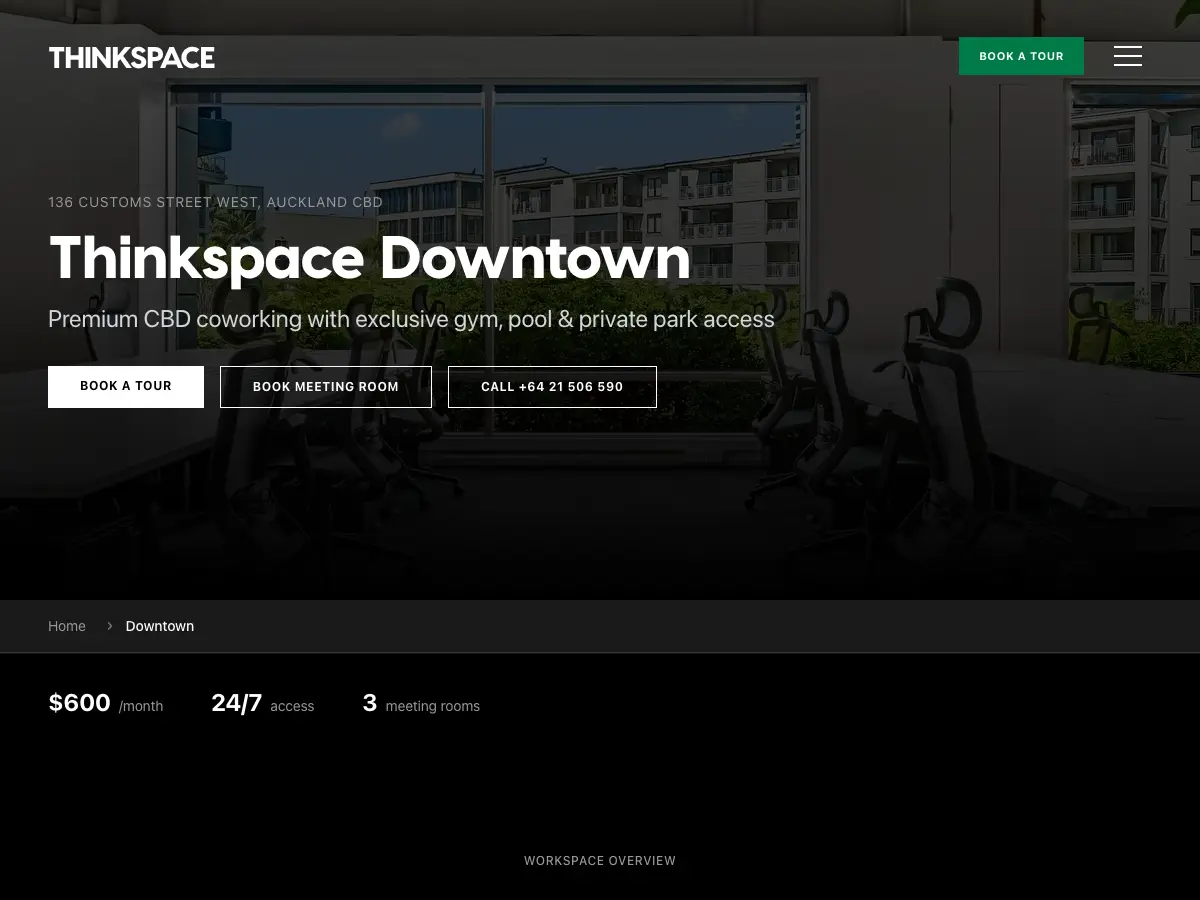
Task: Click the Thinkspace Downtown heading
Action: pyautogui.click(x=370, y=258)
